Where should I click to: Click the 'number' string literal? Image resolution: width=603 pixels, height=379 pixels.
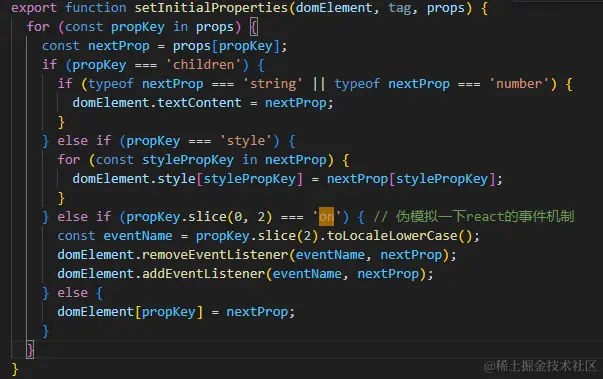click(519, 84)
